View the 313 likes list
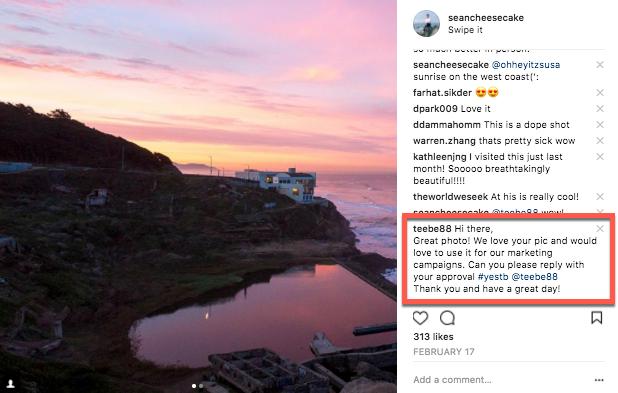 tap(433, 337)
